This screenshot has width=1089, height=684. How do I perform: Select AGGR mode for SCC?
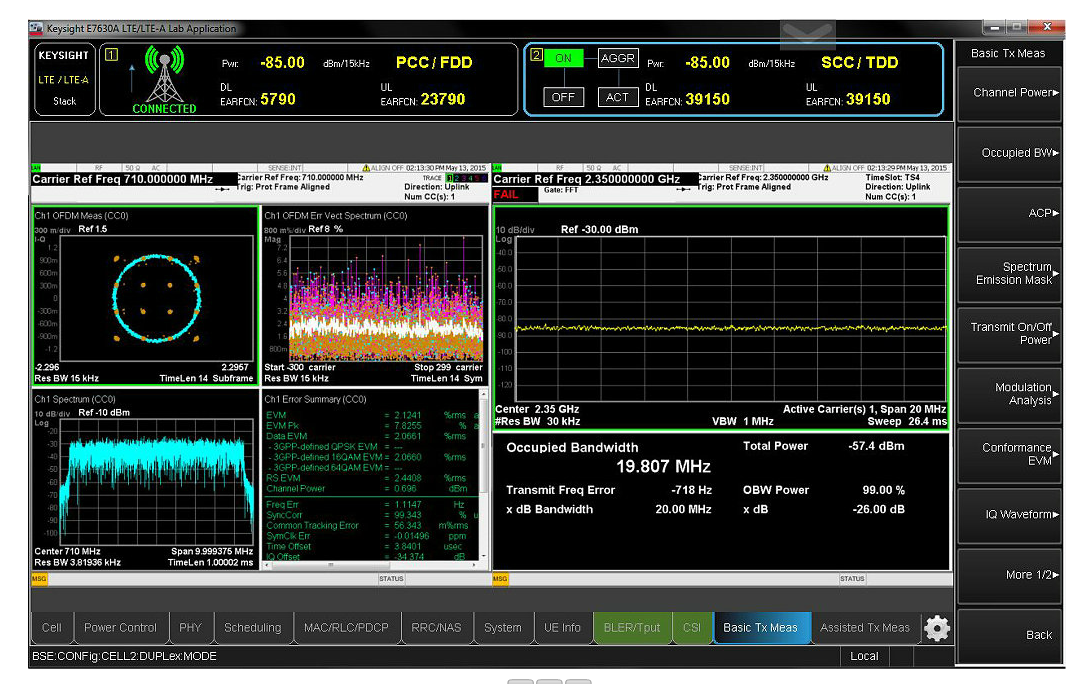[x=617, y=58]
